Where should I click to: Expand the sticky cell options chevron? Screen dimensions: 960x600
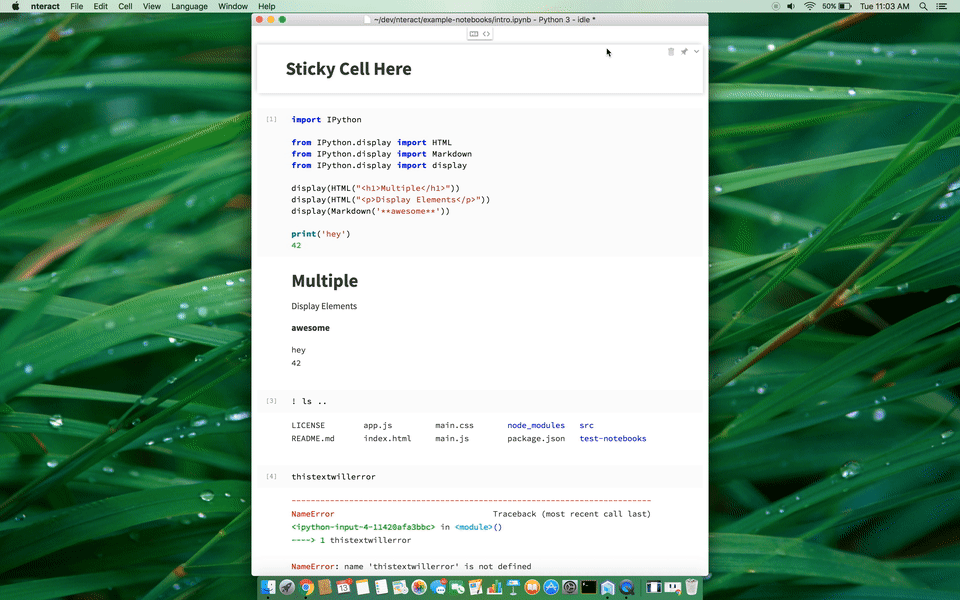(x=696, y=51)
